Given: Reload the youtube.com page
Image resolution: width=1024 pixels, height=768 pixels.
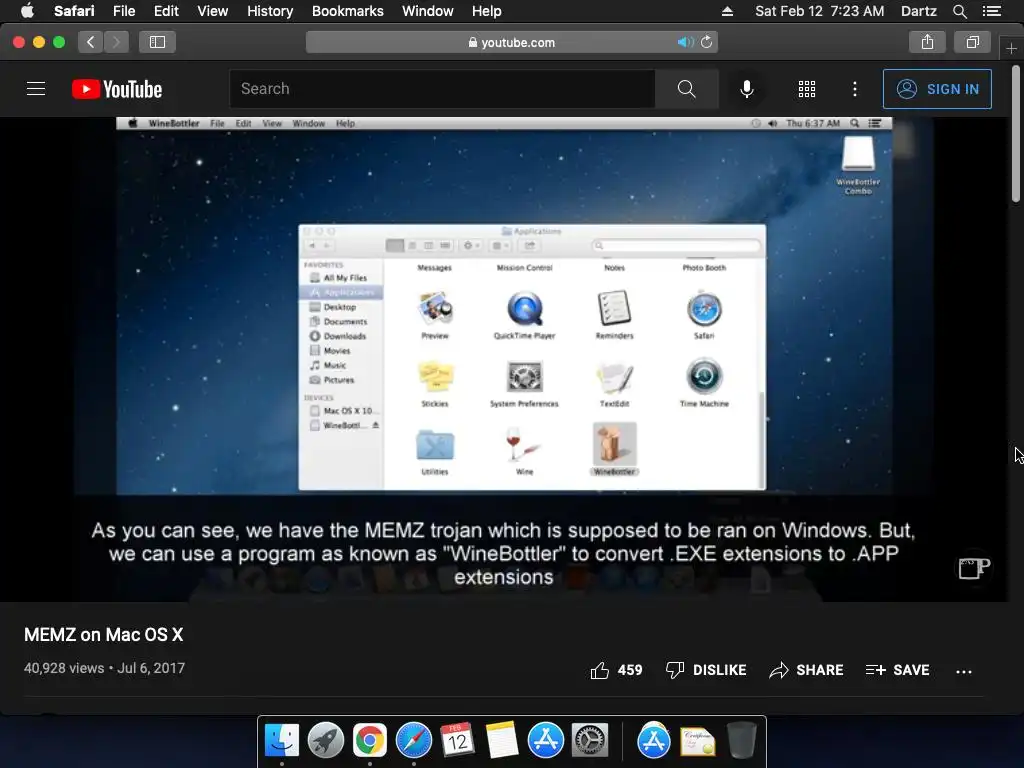Looking at the screenshot, I should pyautogui.click(x=707, y=42).
